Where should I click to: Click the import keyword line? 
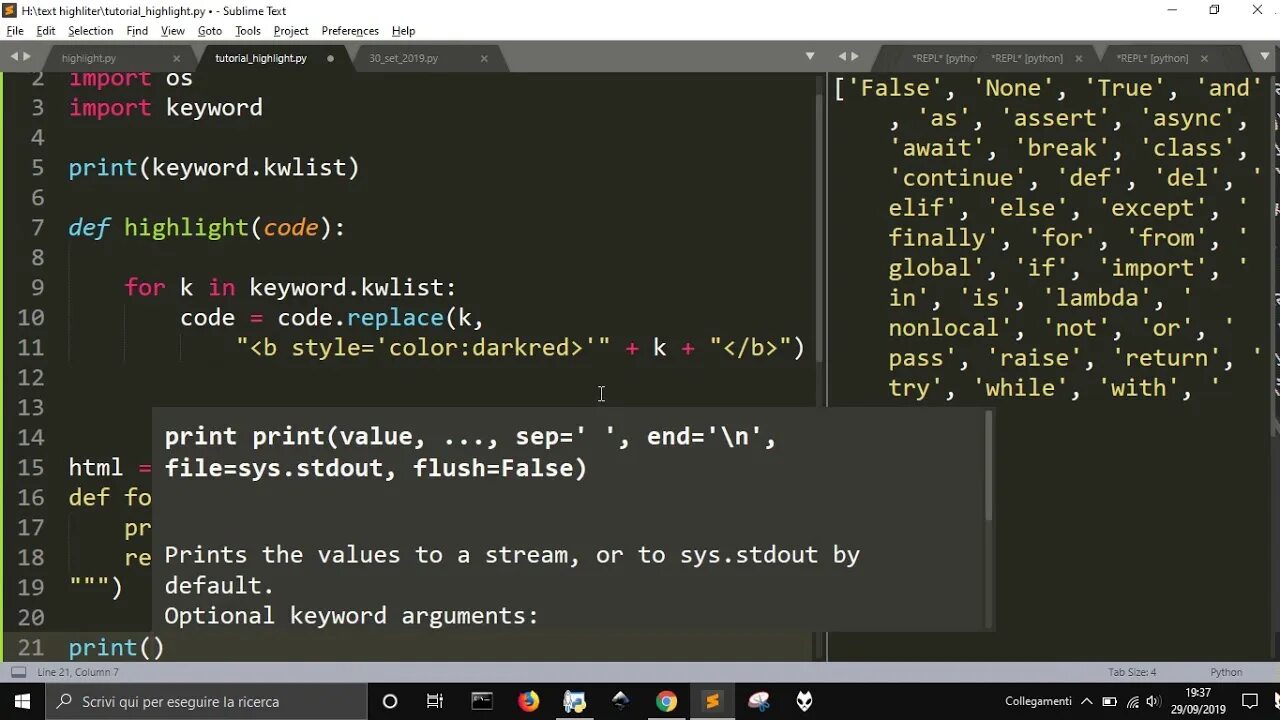pyautogui.click(x=166, y=107)
